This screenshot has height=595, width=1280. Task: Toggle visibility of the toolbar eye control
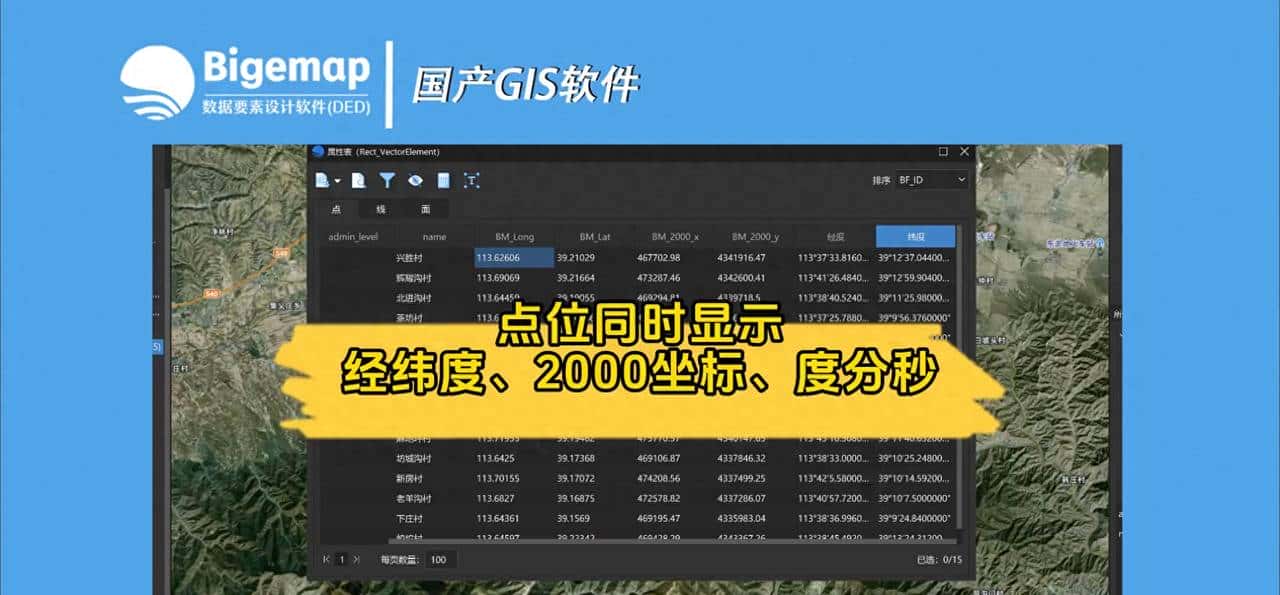415,180
